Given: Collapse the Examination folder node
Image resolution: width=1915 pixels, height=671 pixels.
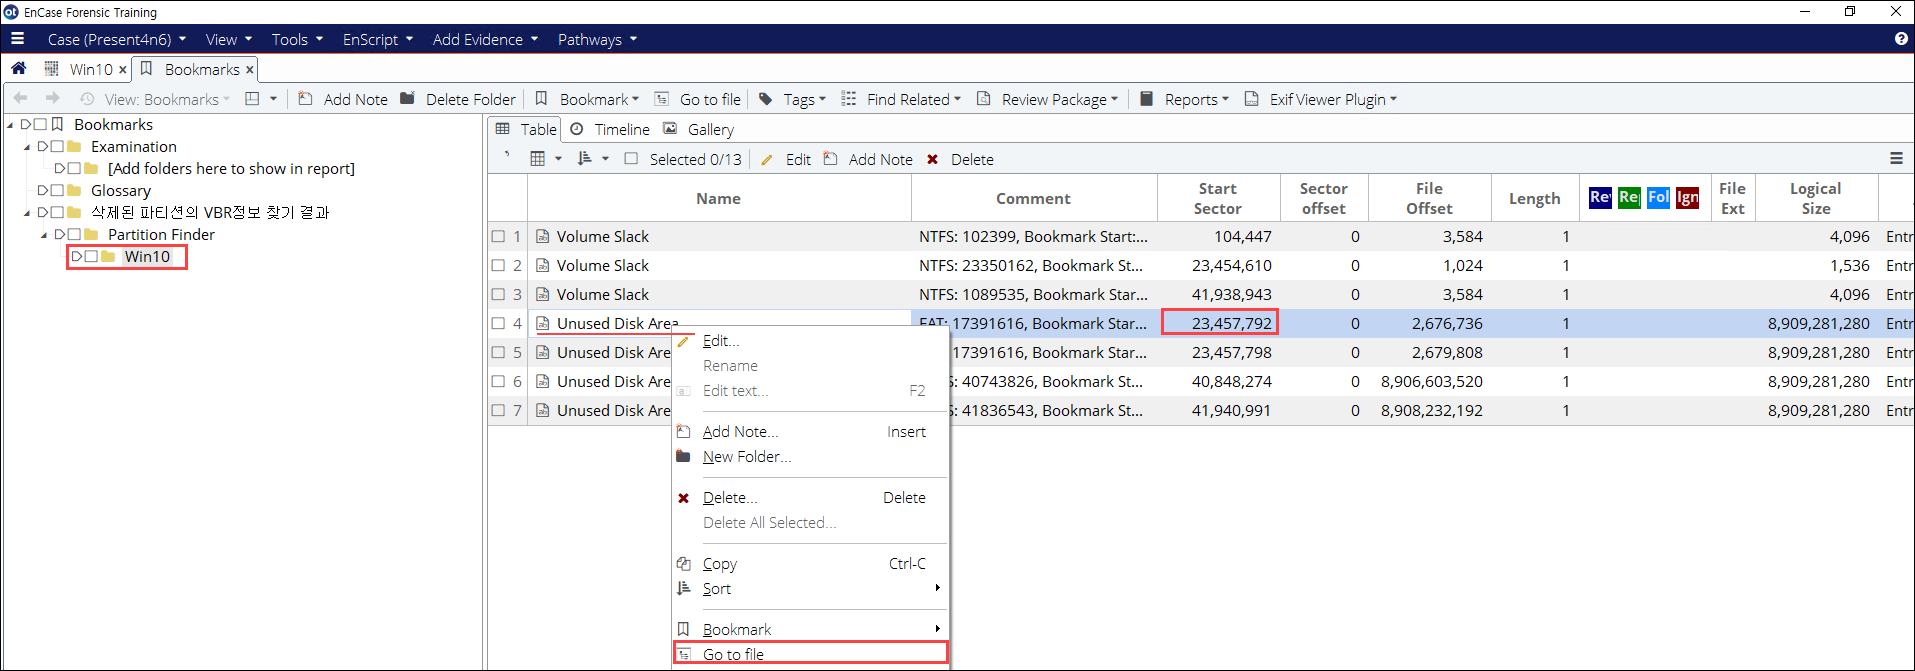Looking at the screenshot, I should tap(27, 147).
